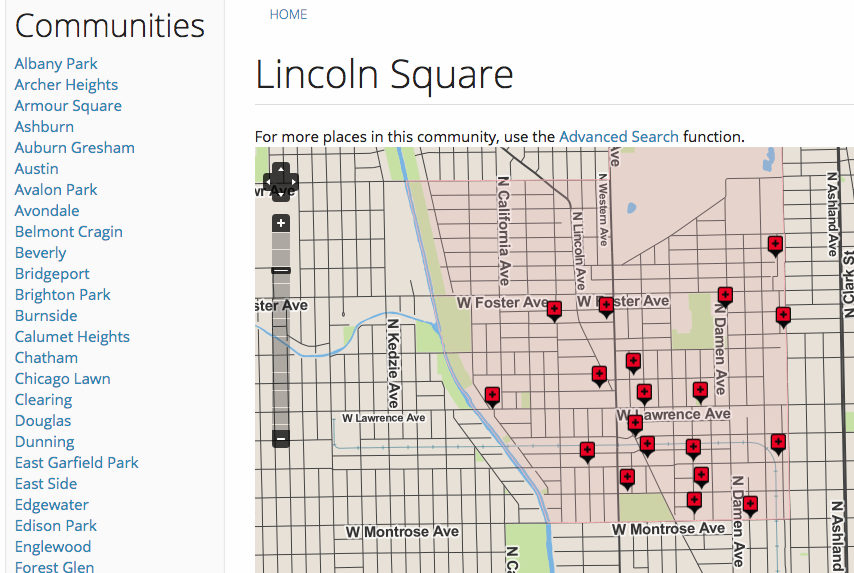Click the Communities sidebar heading

[110, 26]
